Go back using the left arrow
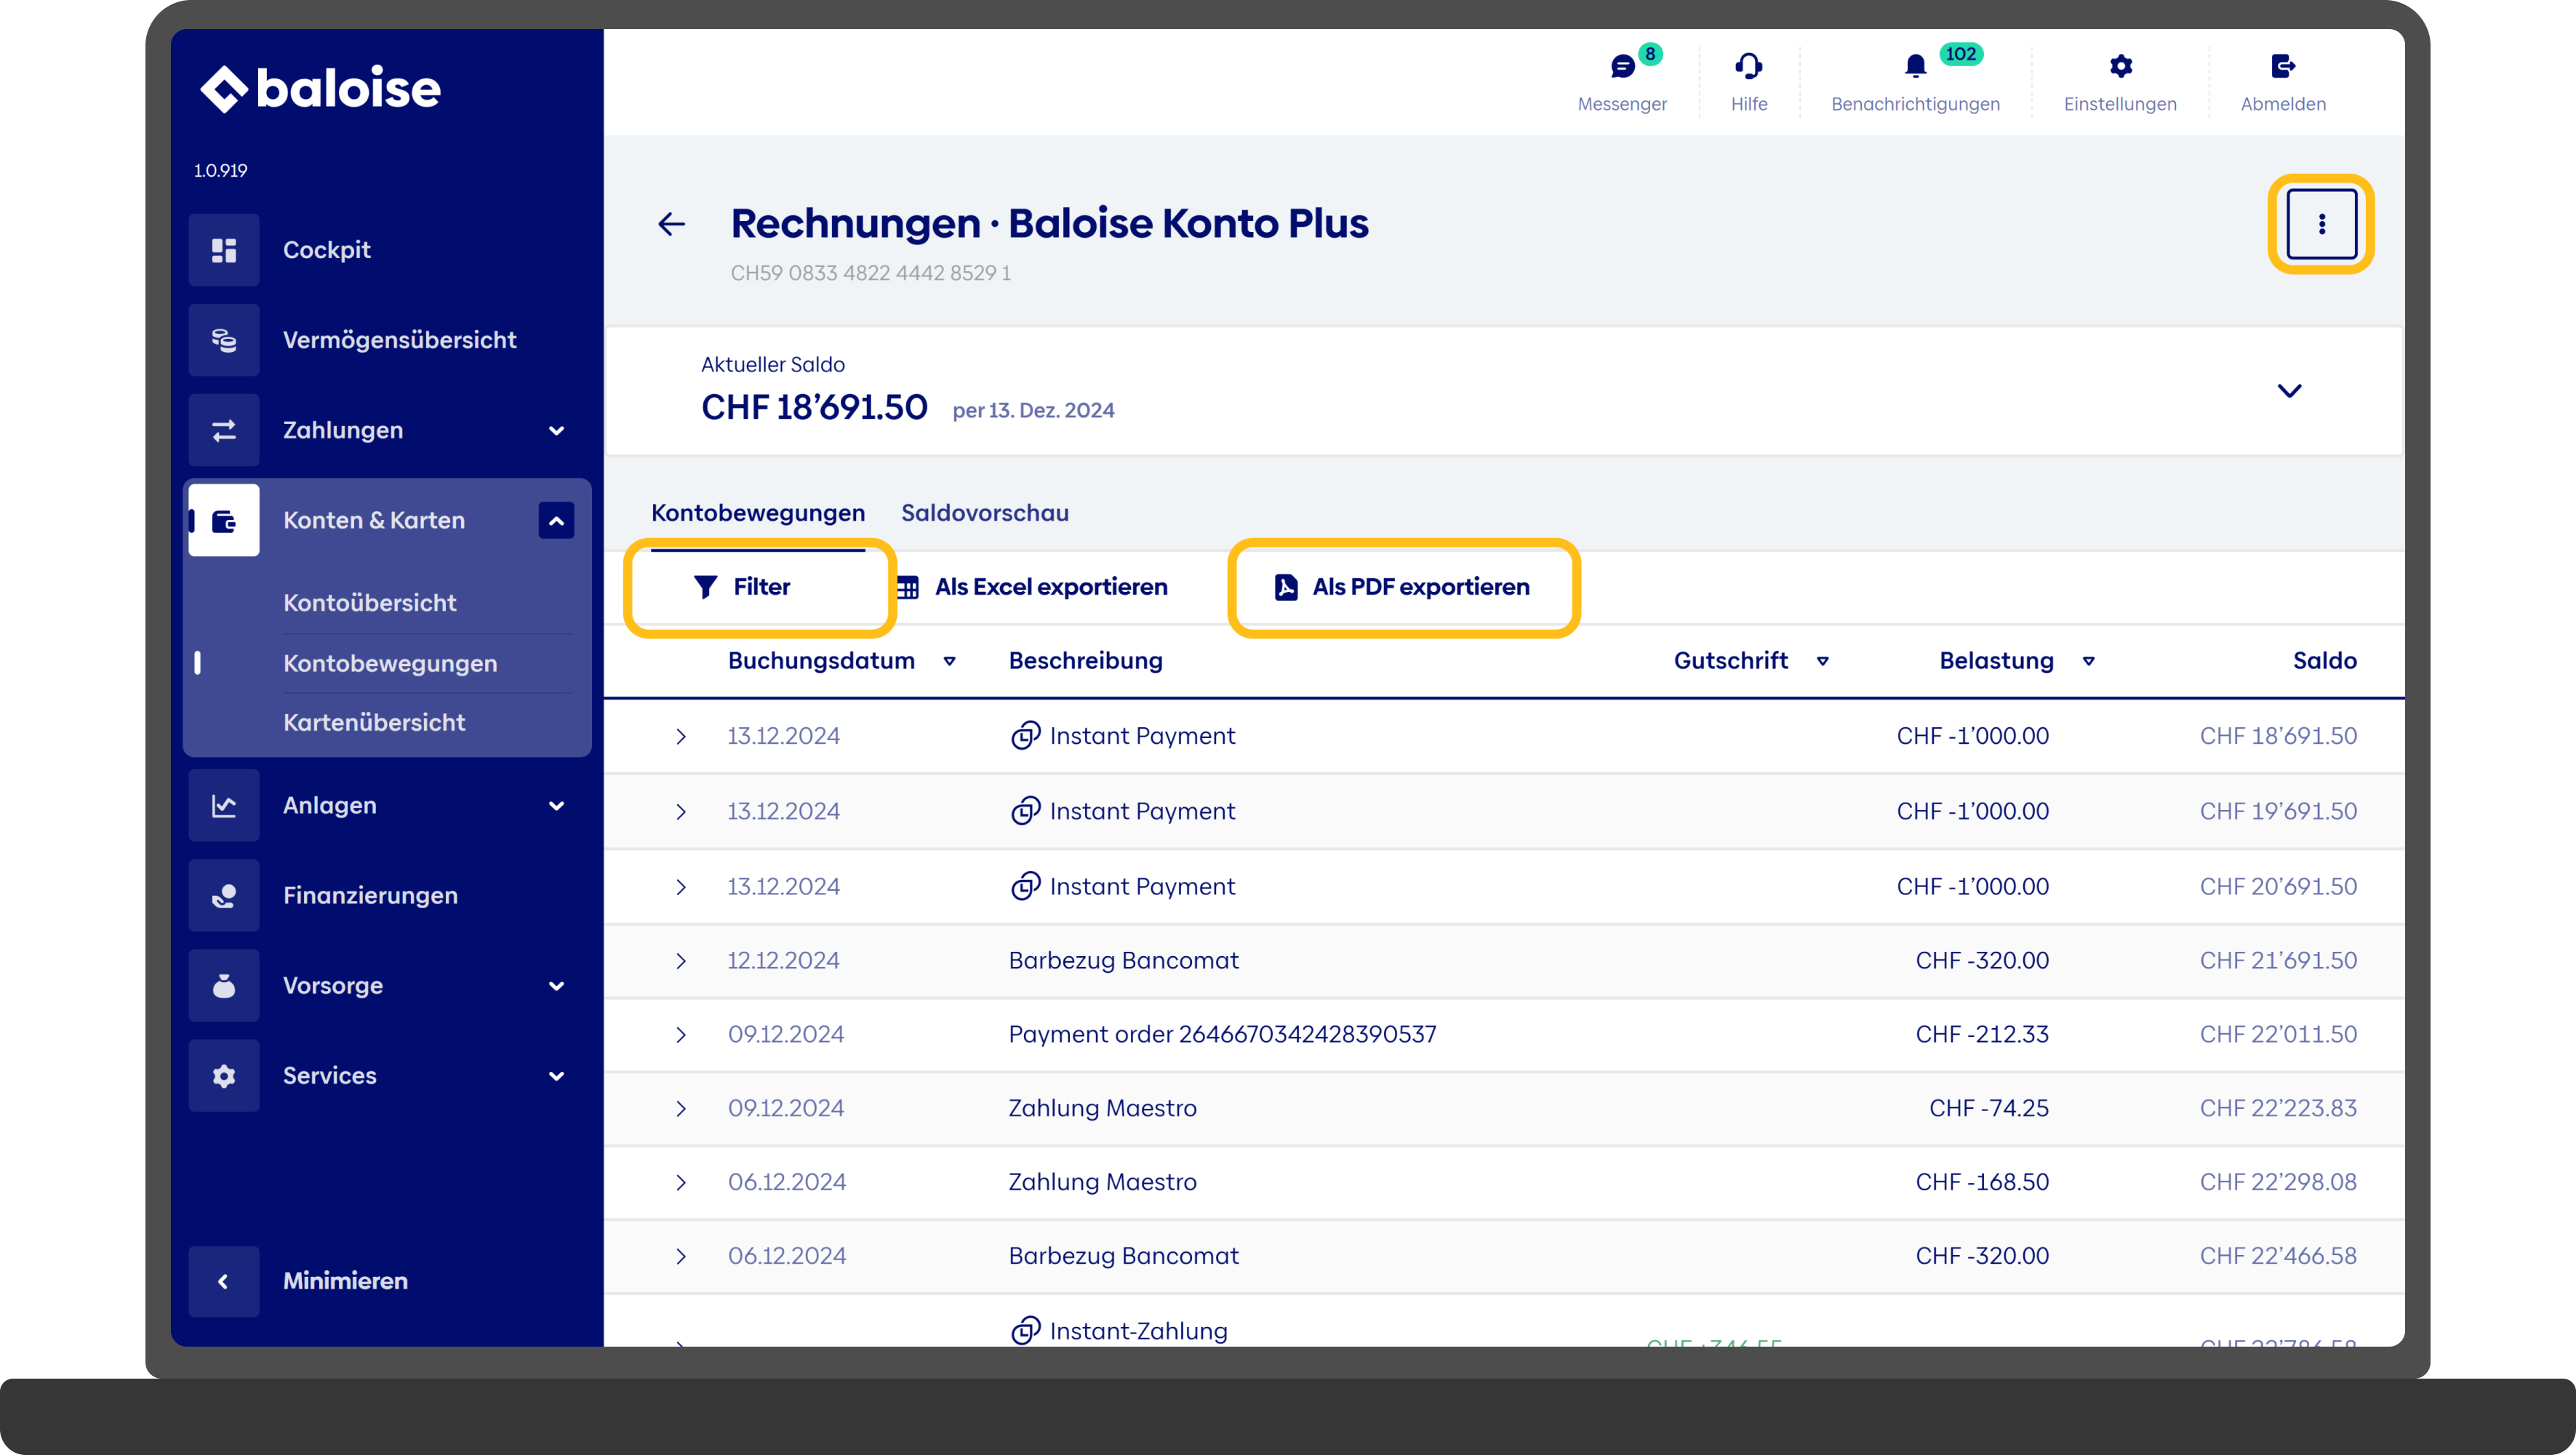Screen dimensions: 2576x1455 pos(672,224)
